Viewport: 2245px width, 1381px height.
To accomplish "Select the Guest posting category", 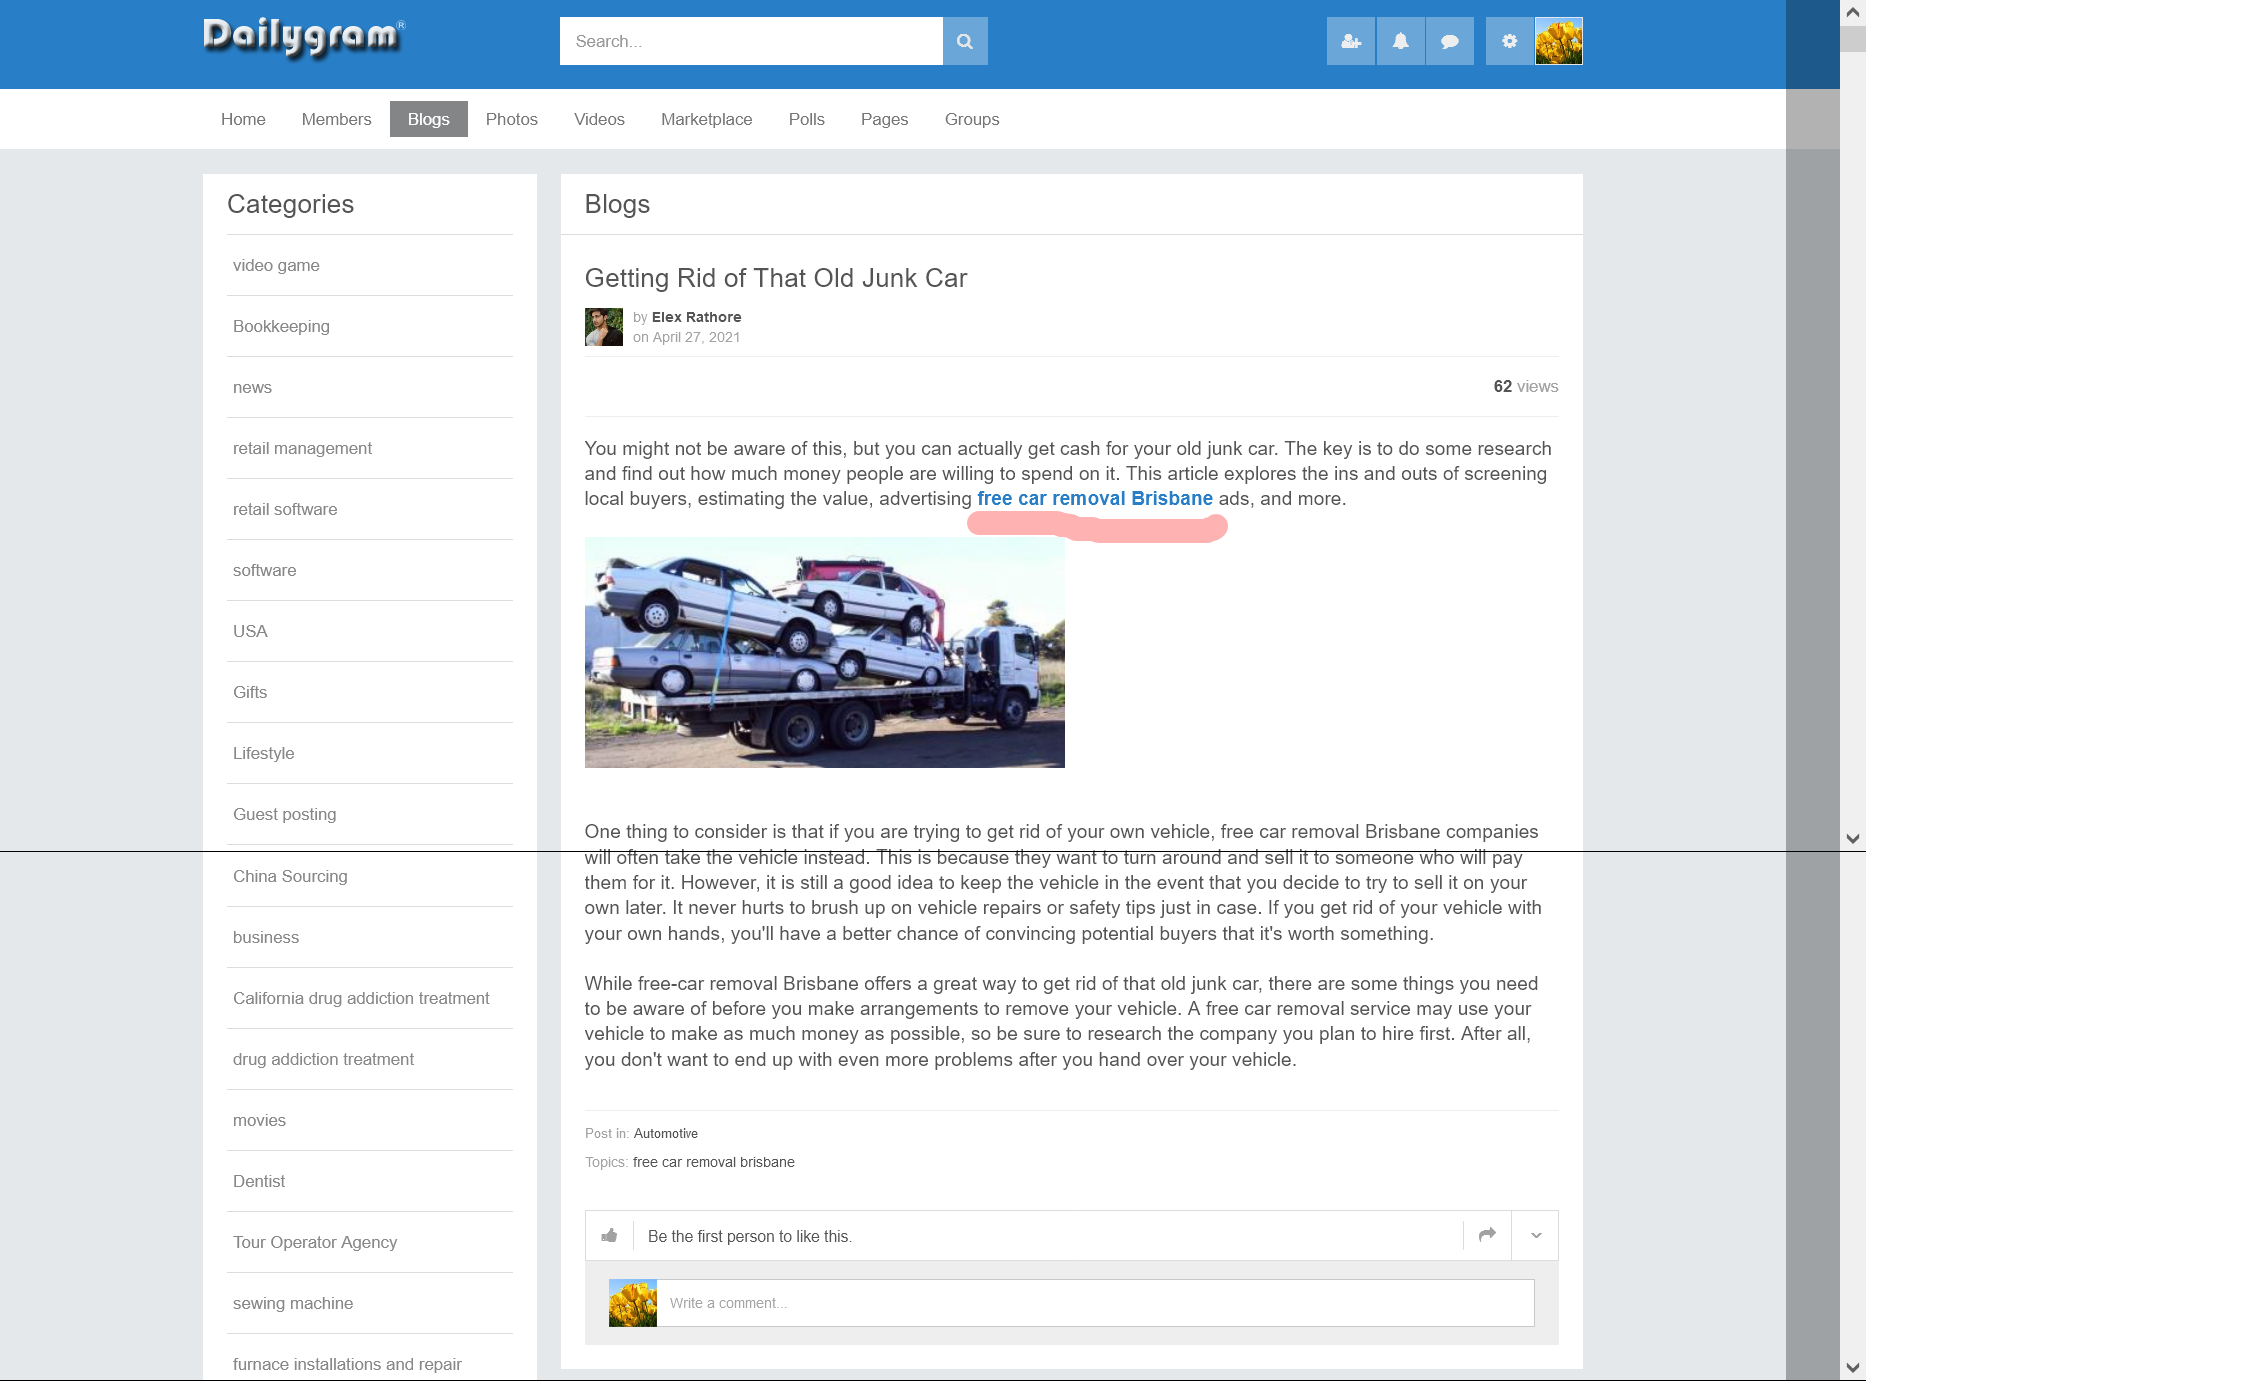I will [x=284, y=814].
